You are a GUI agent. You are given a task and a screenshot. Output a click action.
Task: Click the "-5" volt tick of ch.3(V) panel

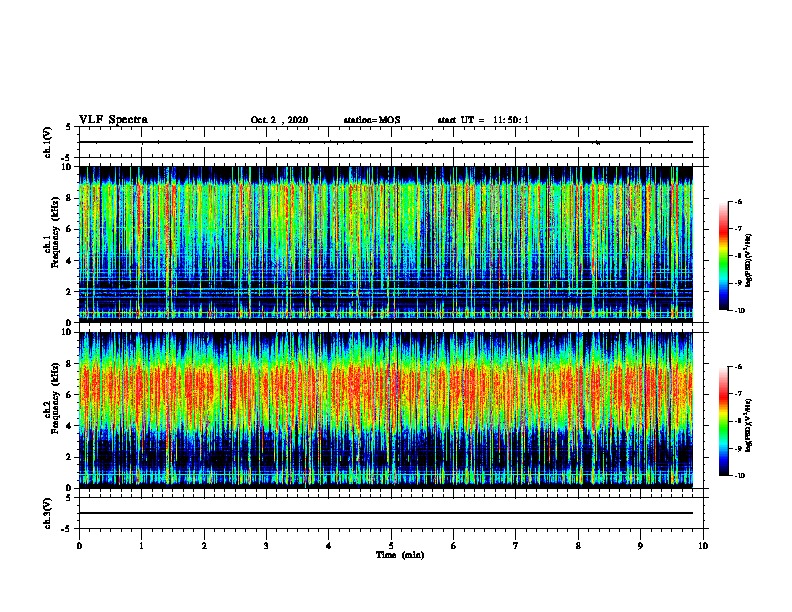66,529
